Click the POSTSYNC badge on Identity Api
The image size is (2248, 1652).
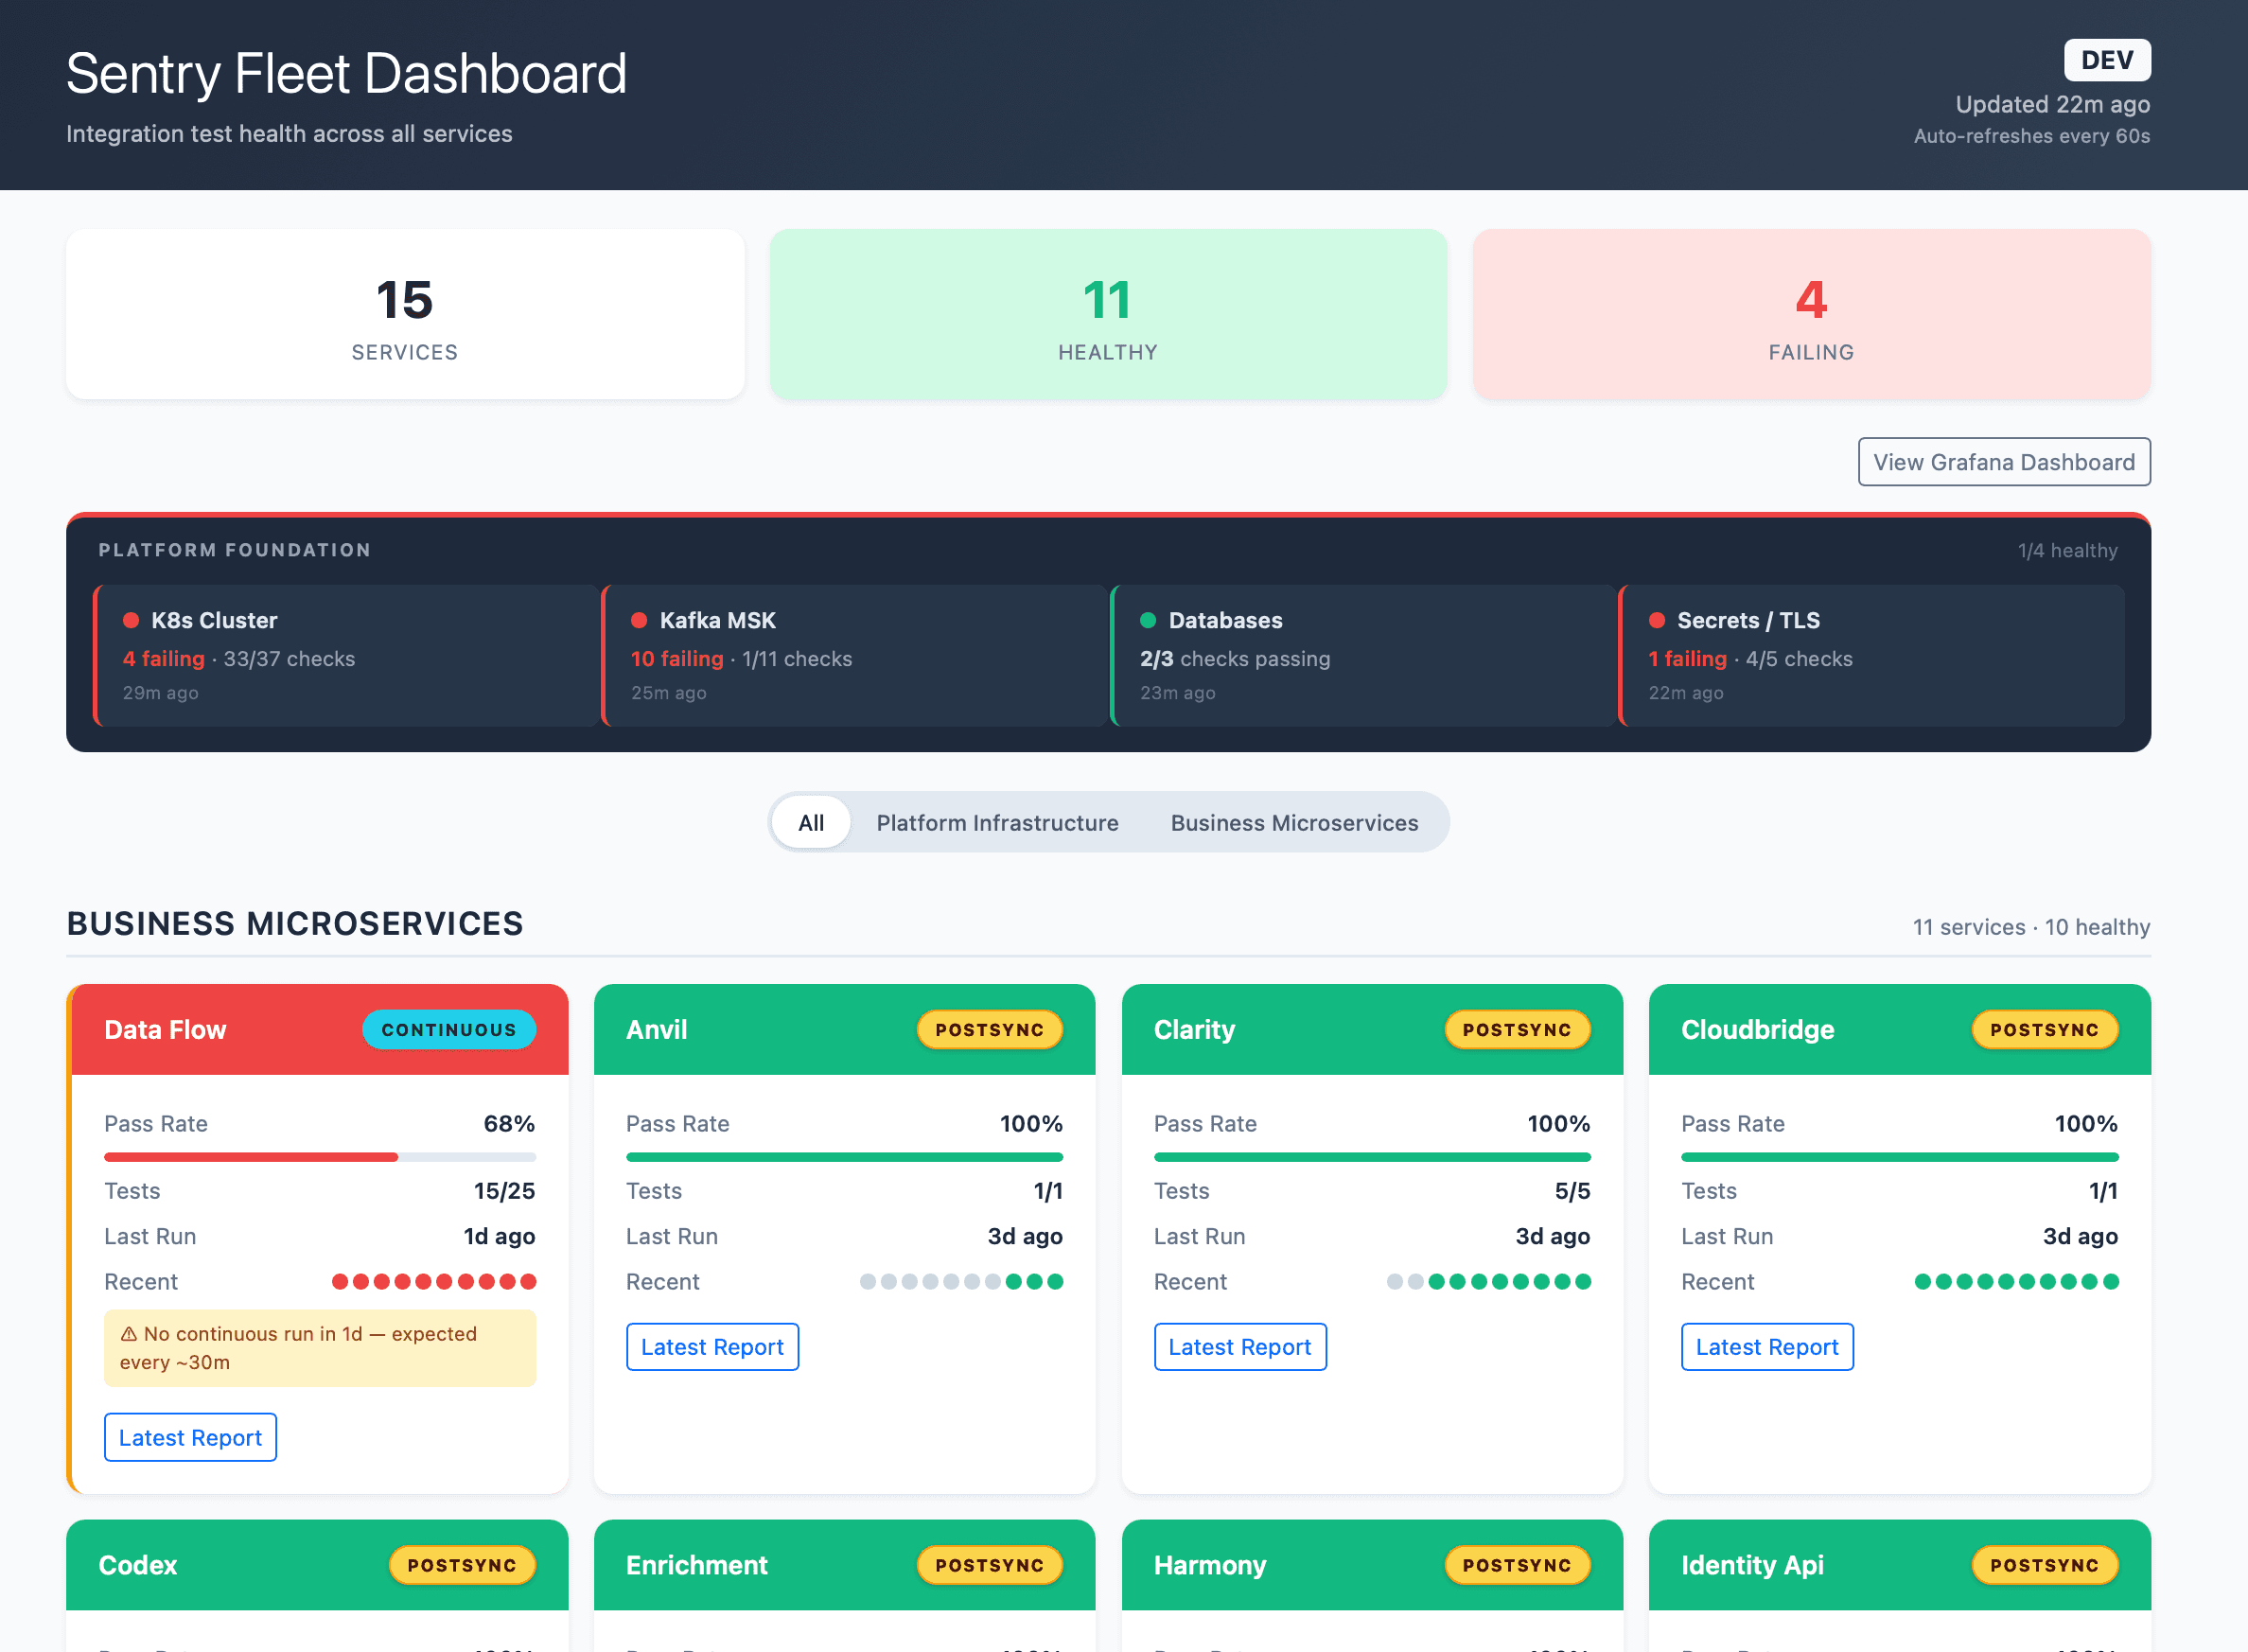(x=2044, y=1565)
